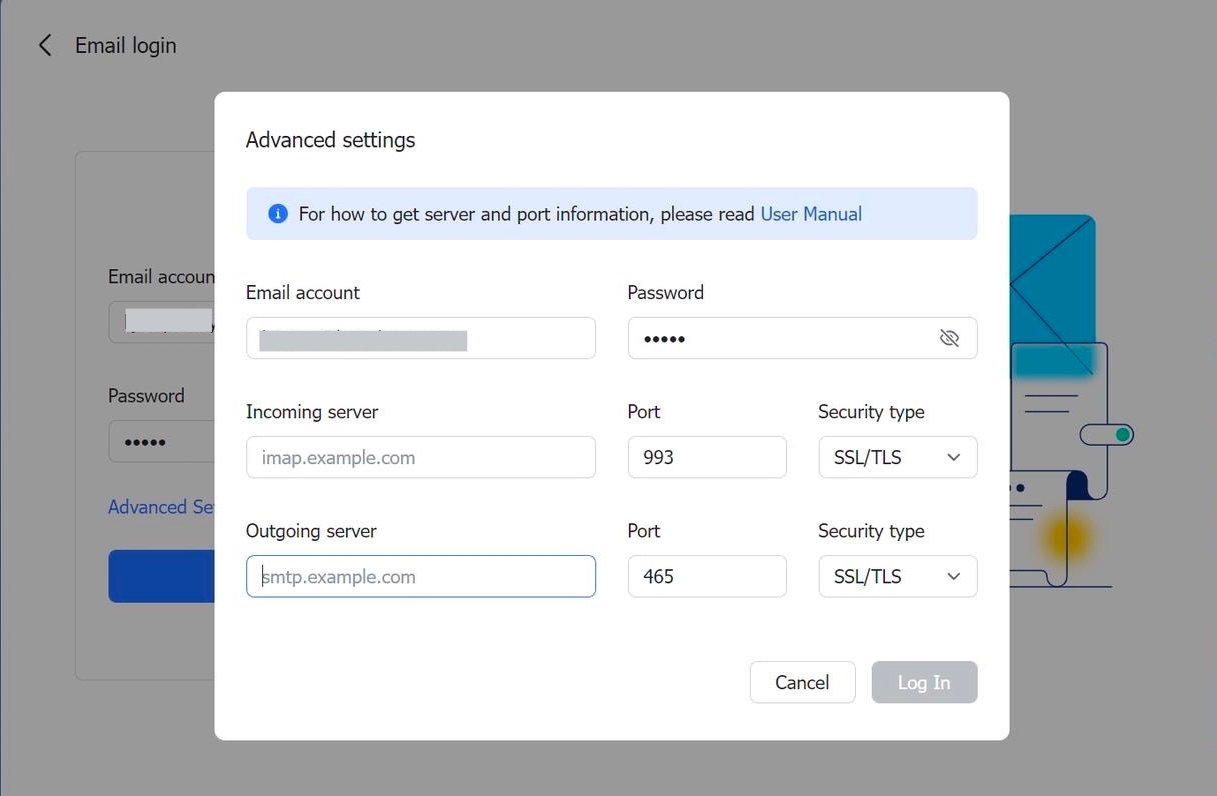Click the Outgoing server smtp.example.com field
The image size is (1217, 796).
tap(420, 576)
